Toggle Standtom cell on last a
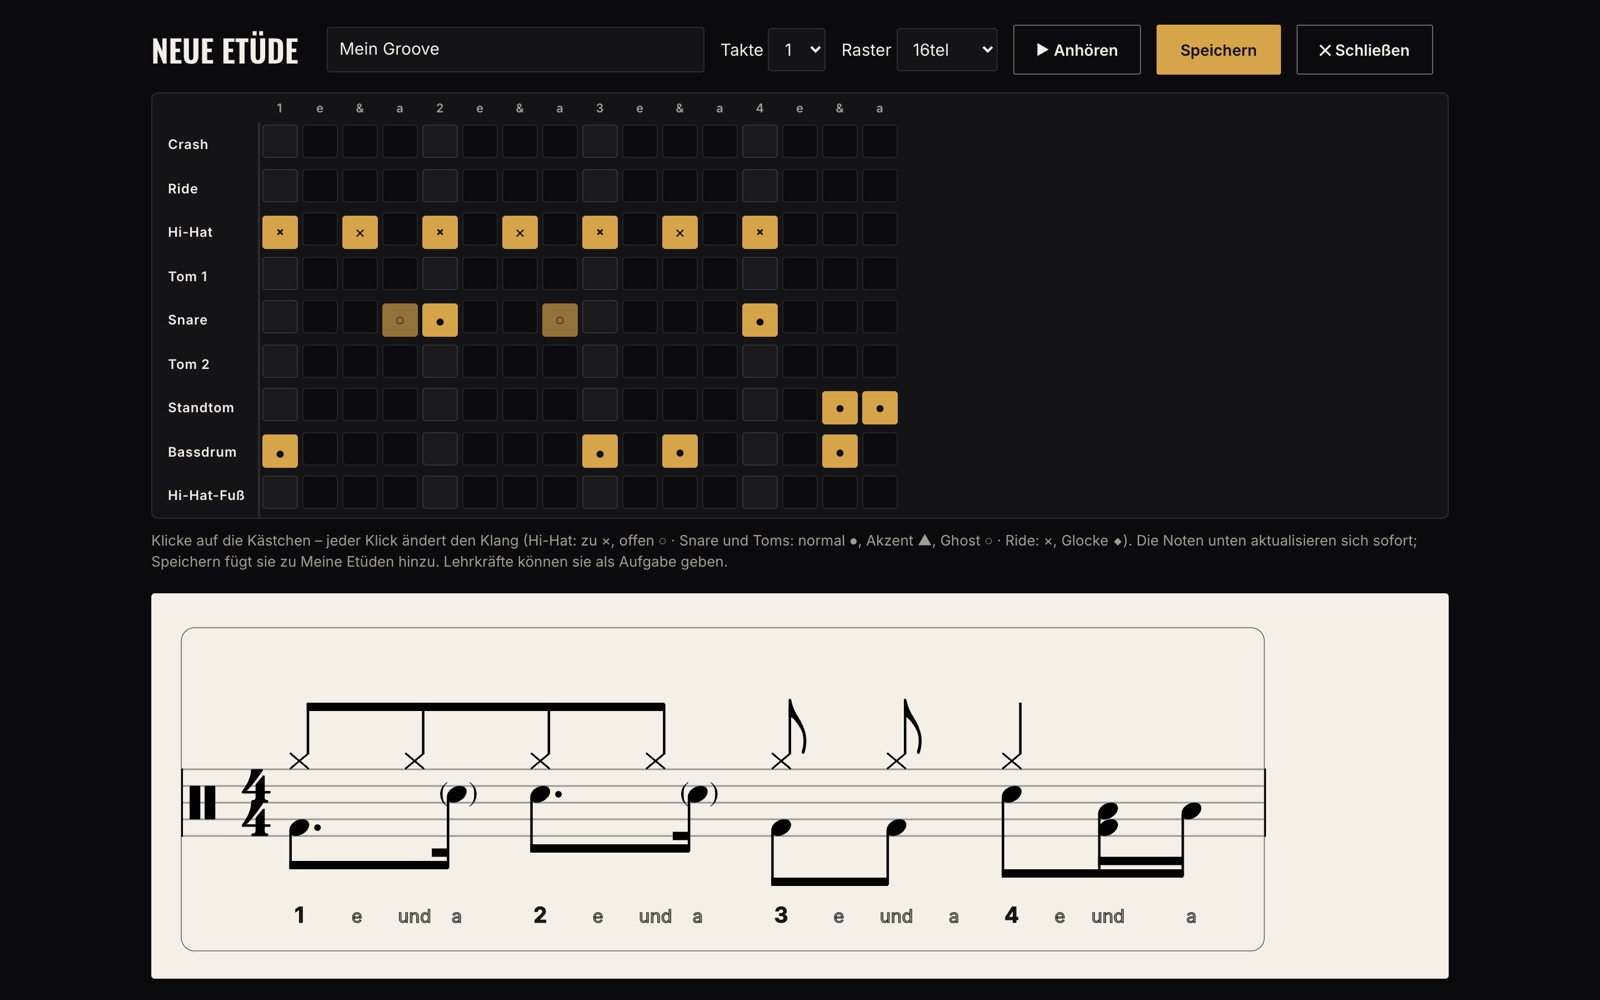 [880, 408]
